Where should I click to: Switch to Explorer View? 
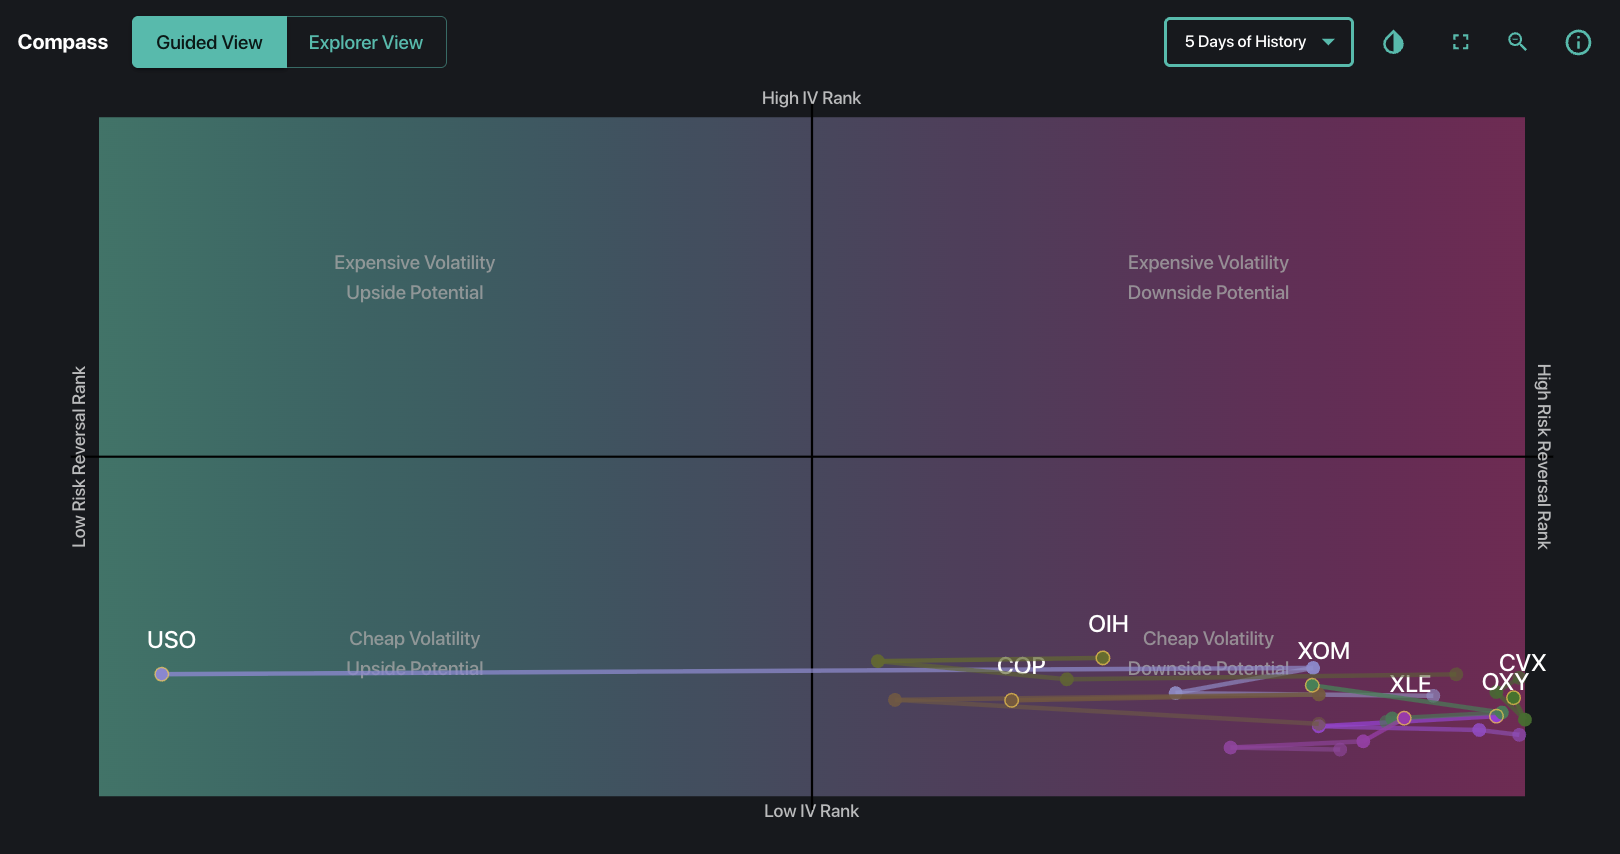coord(365,42)
